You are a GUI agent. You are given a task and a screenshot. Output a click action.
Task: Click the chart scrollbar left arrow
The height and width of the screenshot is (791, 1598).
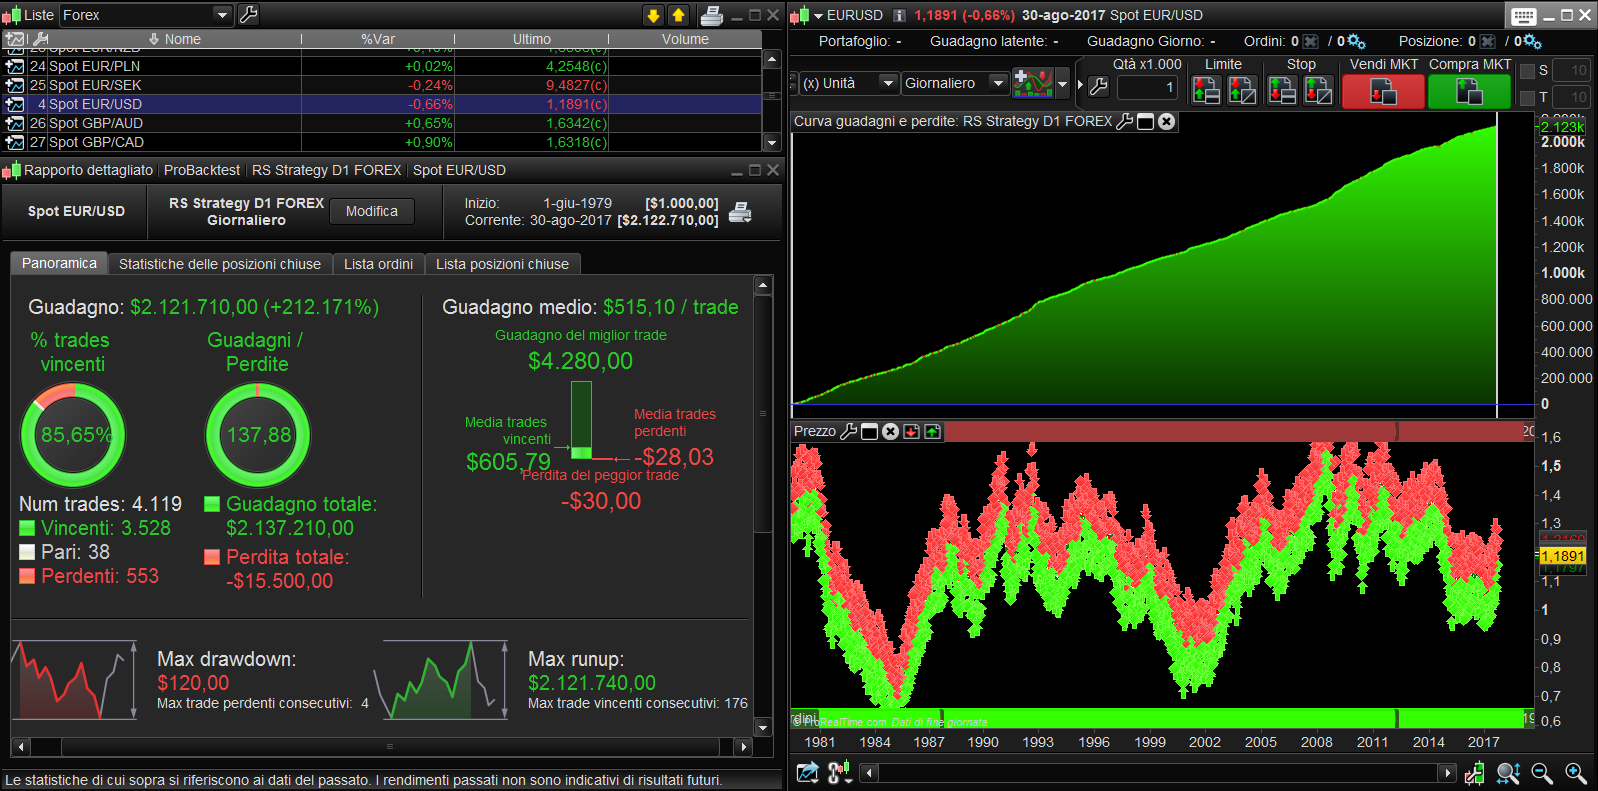pos(869,772)
